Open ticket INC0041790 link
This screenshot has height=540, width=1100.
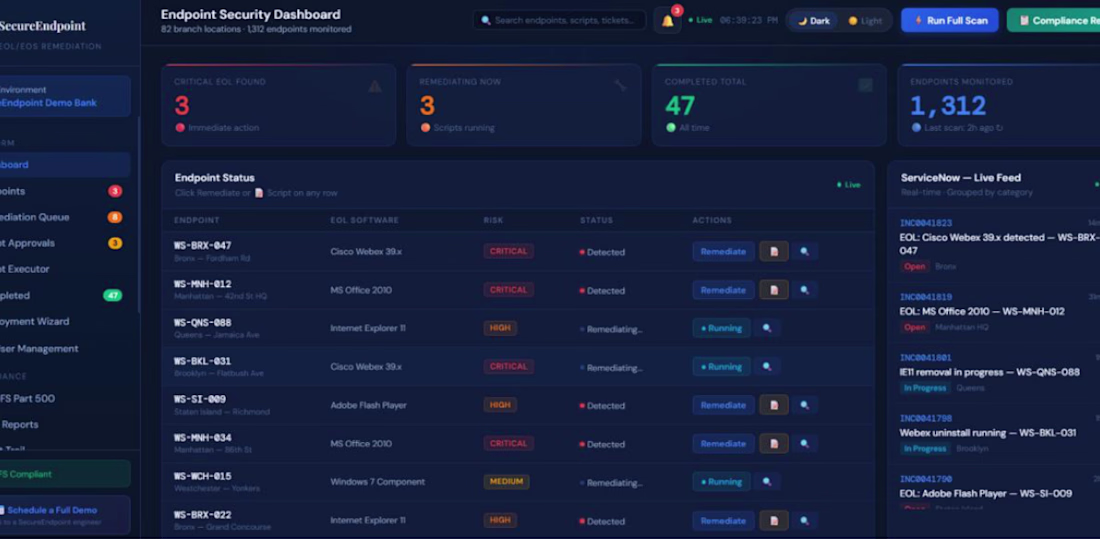coord(925,479)
